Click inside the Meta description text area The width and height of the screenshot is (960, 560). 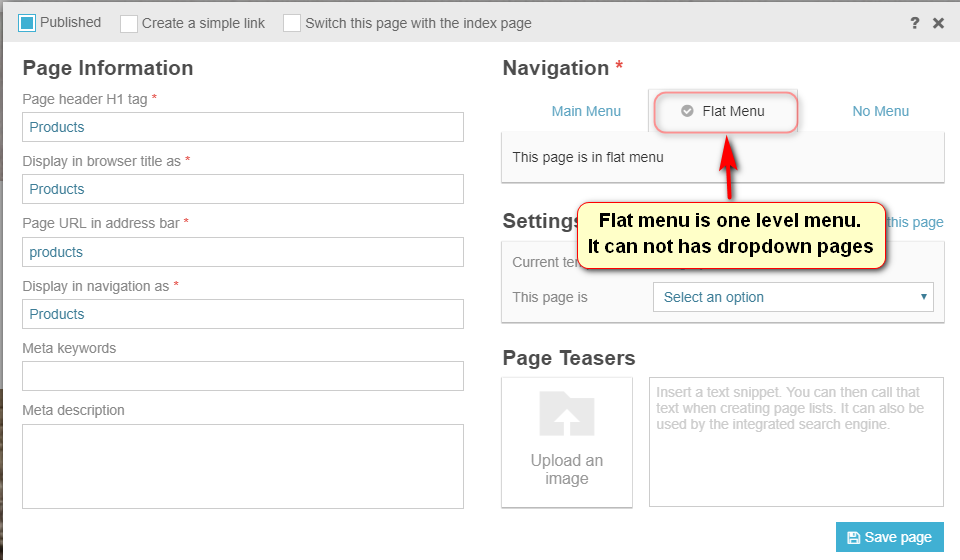pos(243,466)
